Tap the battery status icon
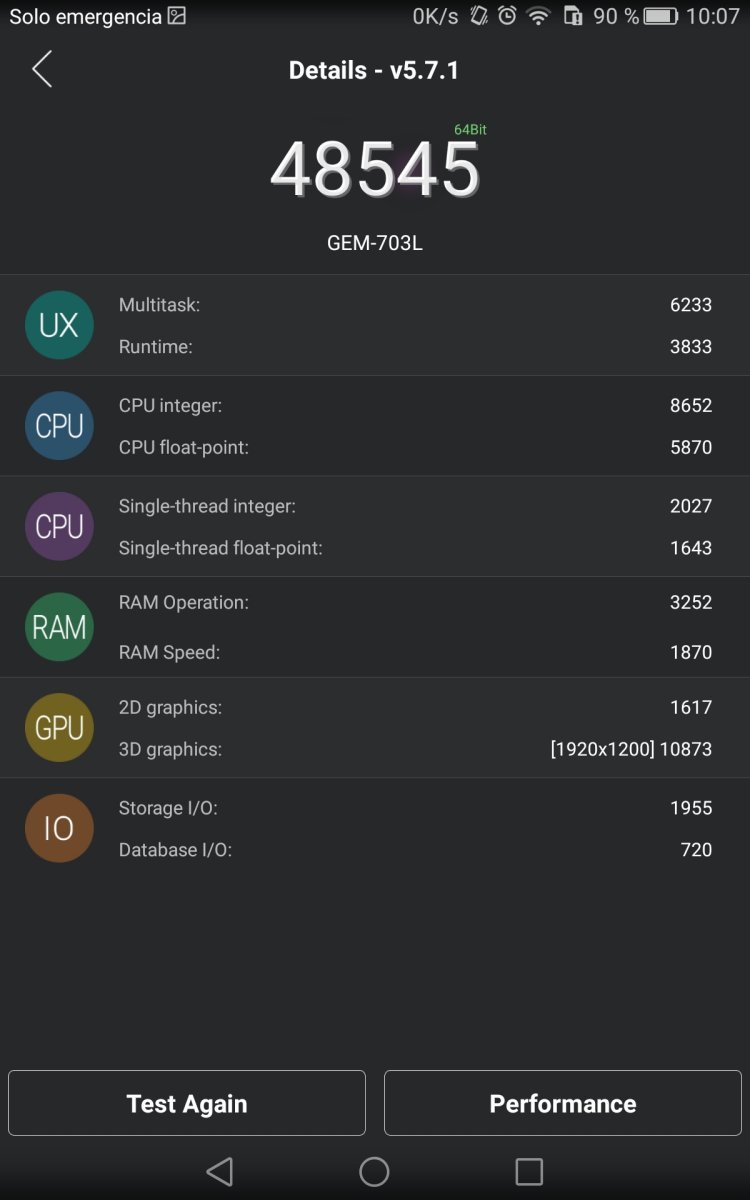 click(661, 16)
